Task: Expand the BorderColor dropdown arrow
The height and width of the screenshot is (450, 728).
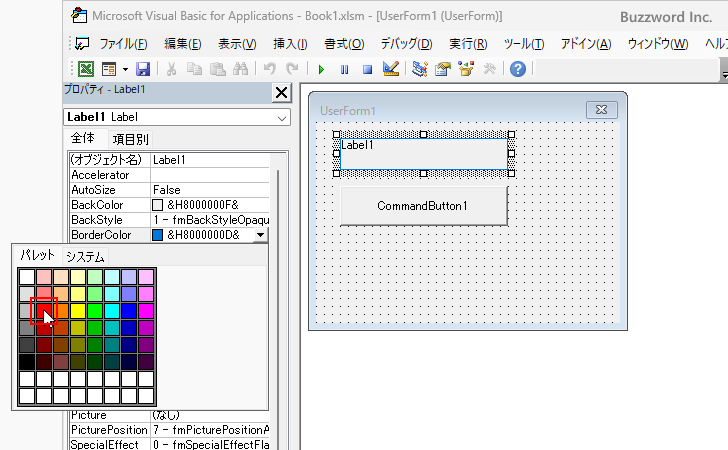Action: (260, 235)
